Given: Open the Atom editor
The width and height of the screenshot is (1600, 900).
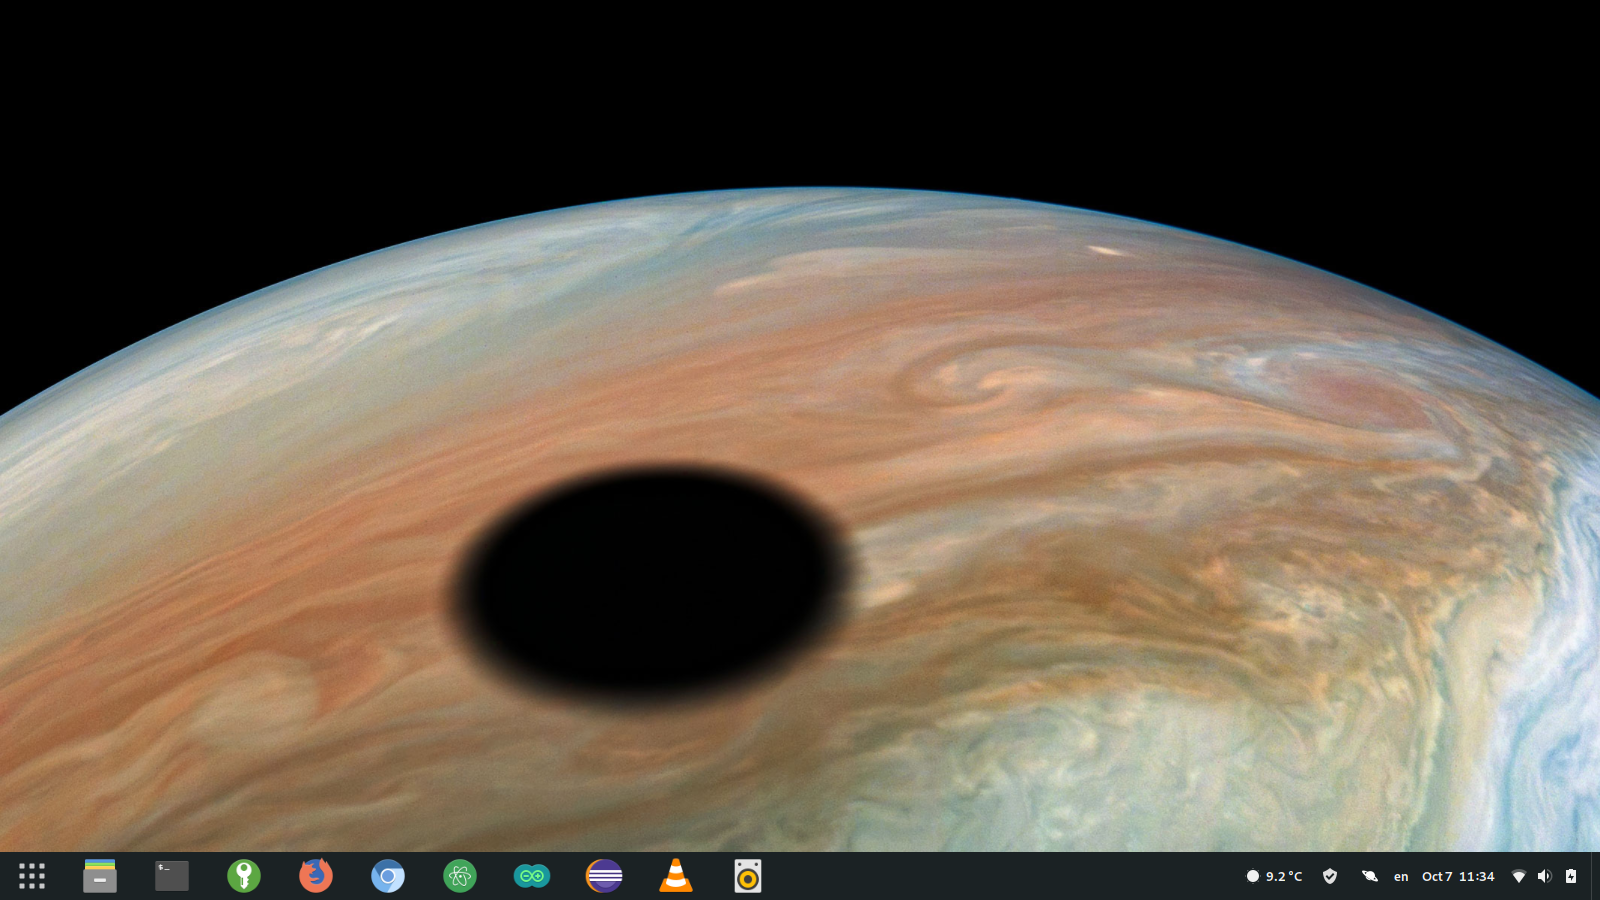Looking at the screenshot, I should (x=460, y=876).
